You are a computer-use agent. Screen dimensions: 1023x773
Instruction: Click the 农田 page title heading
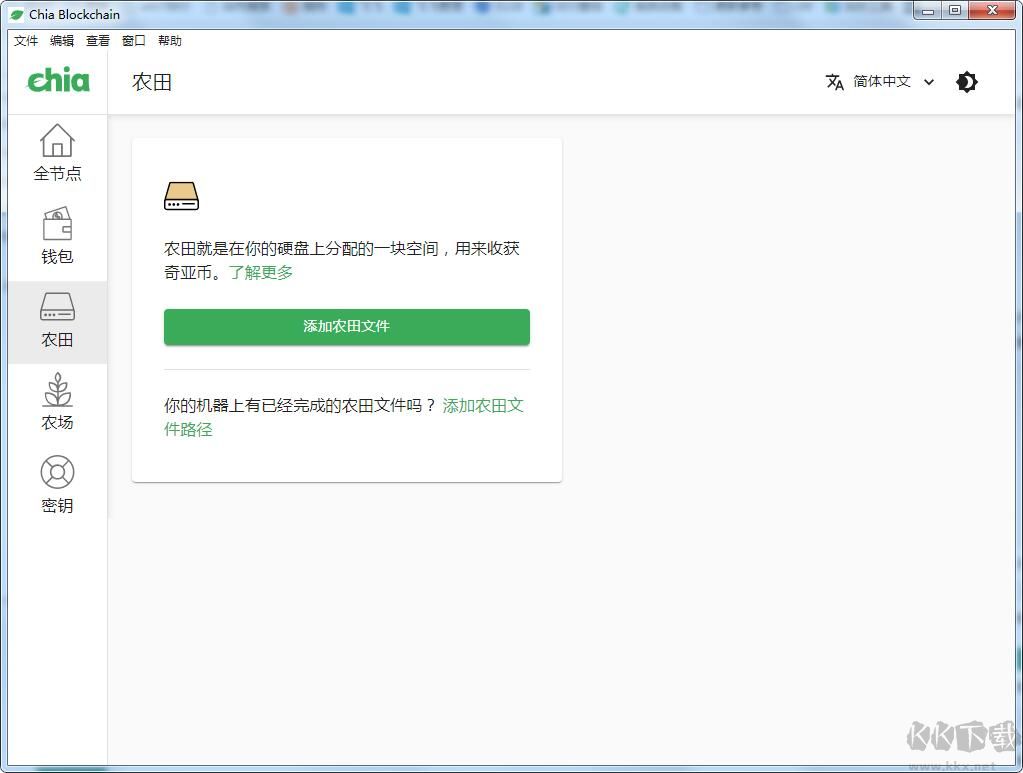(x=151, y=82)
